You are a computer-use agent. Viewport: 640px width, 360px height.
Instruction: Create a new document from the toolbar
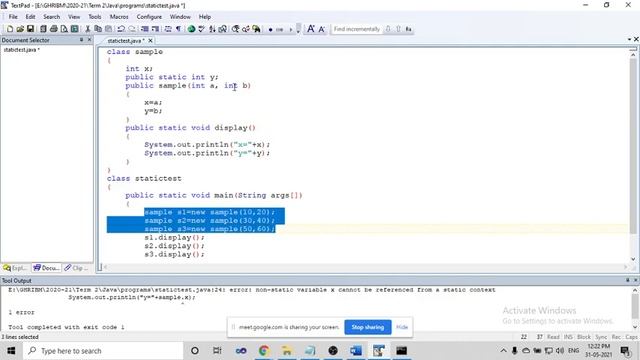pyautogui.click(x=10, y=29)
